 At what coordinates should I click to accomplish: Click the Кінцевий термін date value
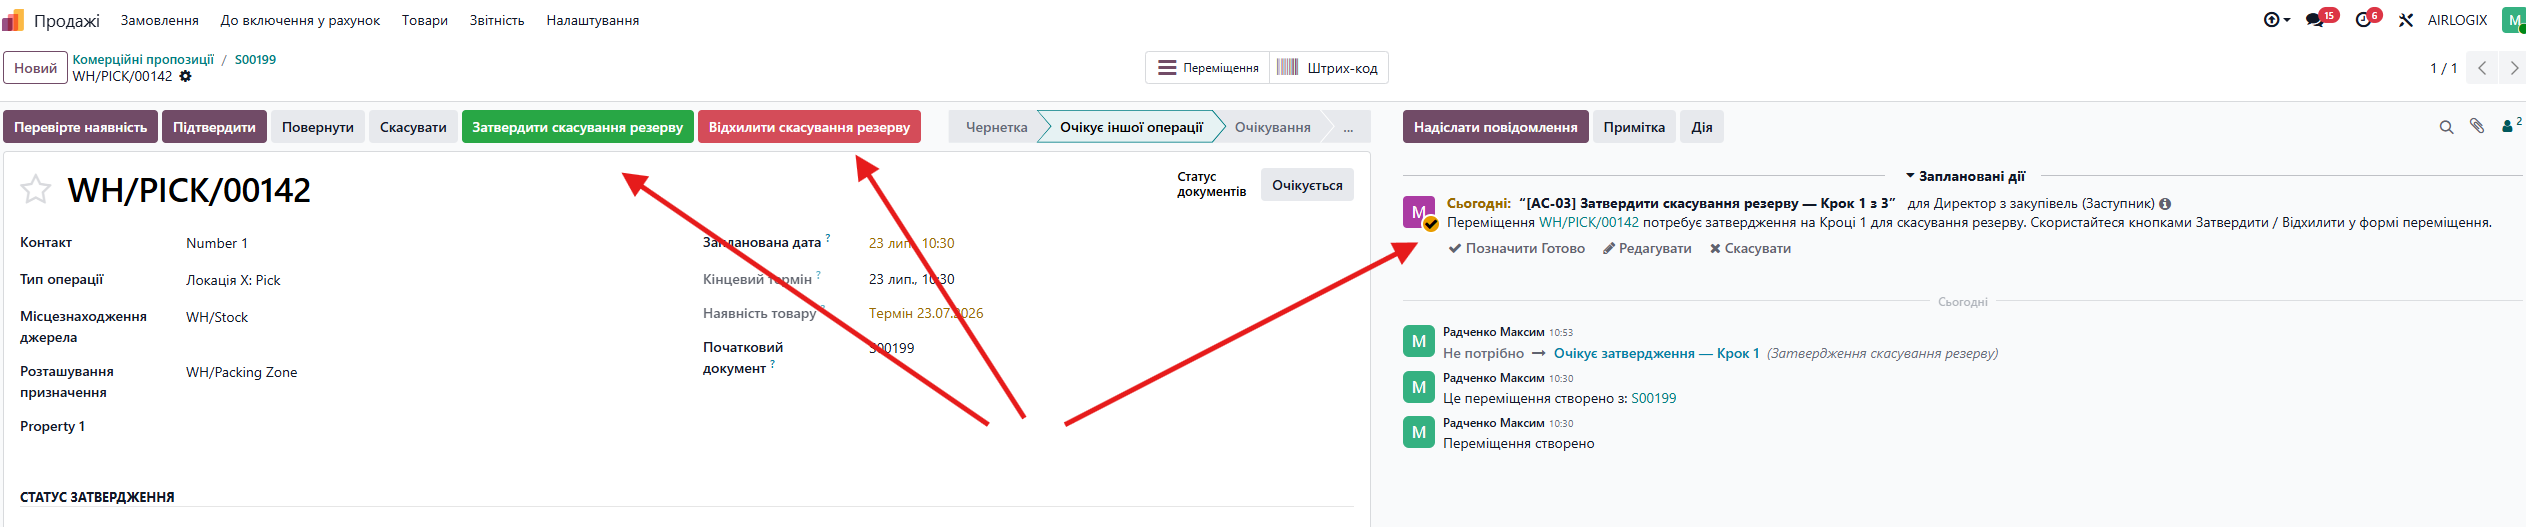click(x=911, y=279)
